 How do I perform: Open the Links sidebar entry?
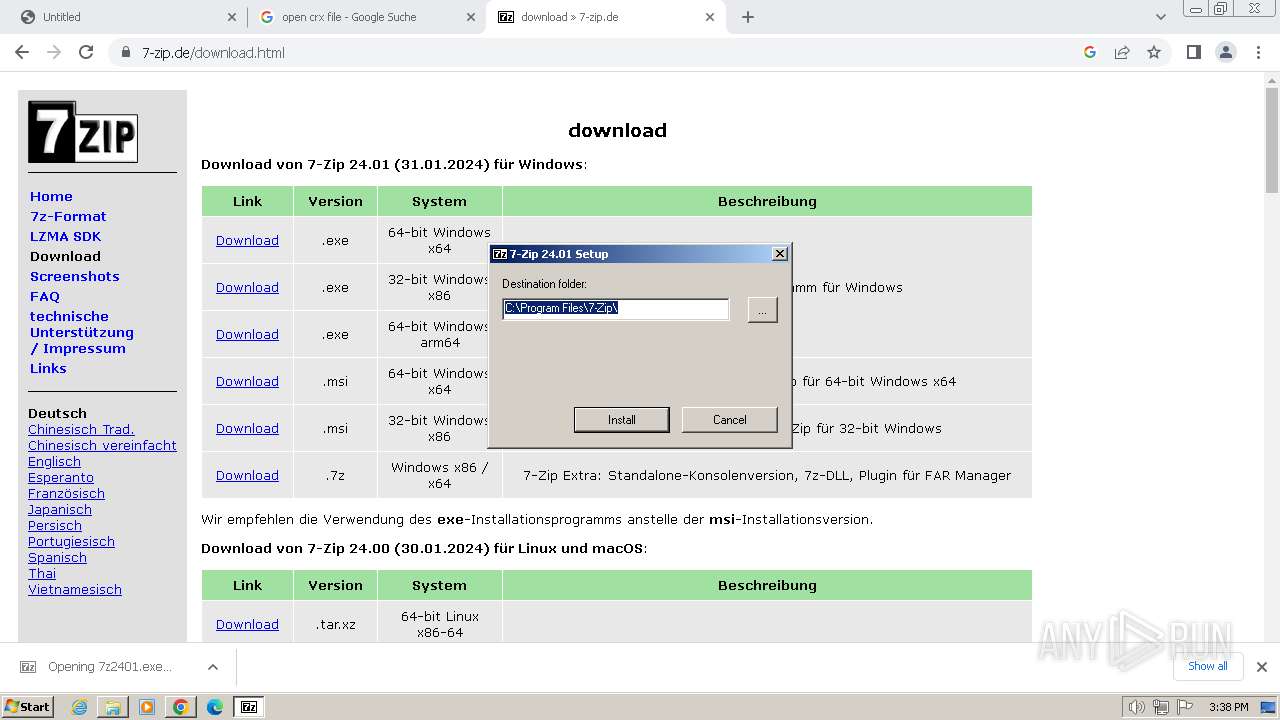click(48, 368)
